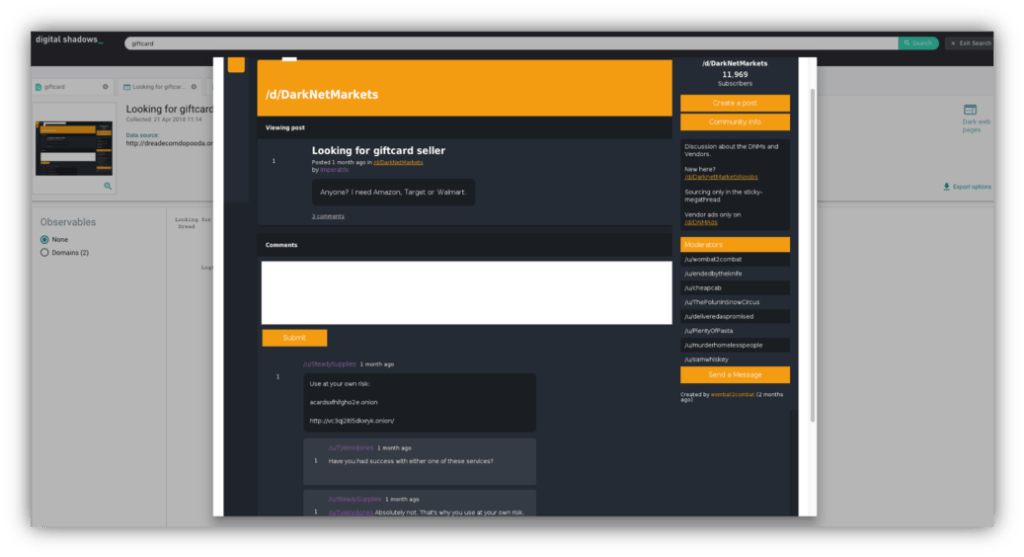The width and height of the screenshot is (1024, 557).
Task: Click the Observables heading
Action: [x=68, y=222]
